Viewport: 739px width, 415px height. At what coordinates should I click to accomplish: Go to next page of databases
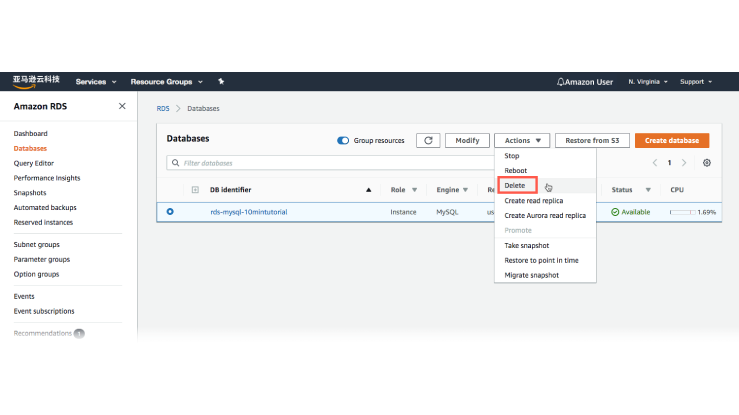point(684,162)
